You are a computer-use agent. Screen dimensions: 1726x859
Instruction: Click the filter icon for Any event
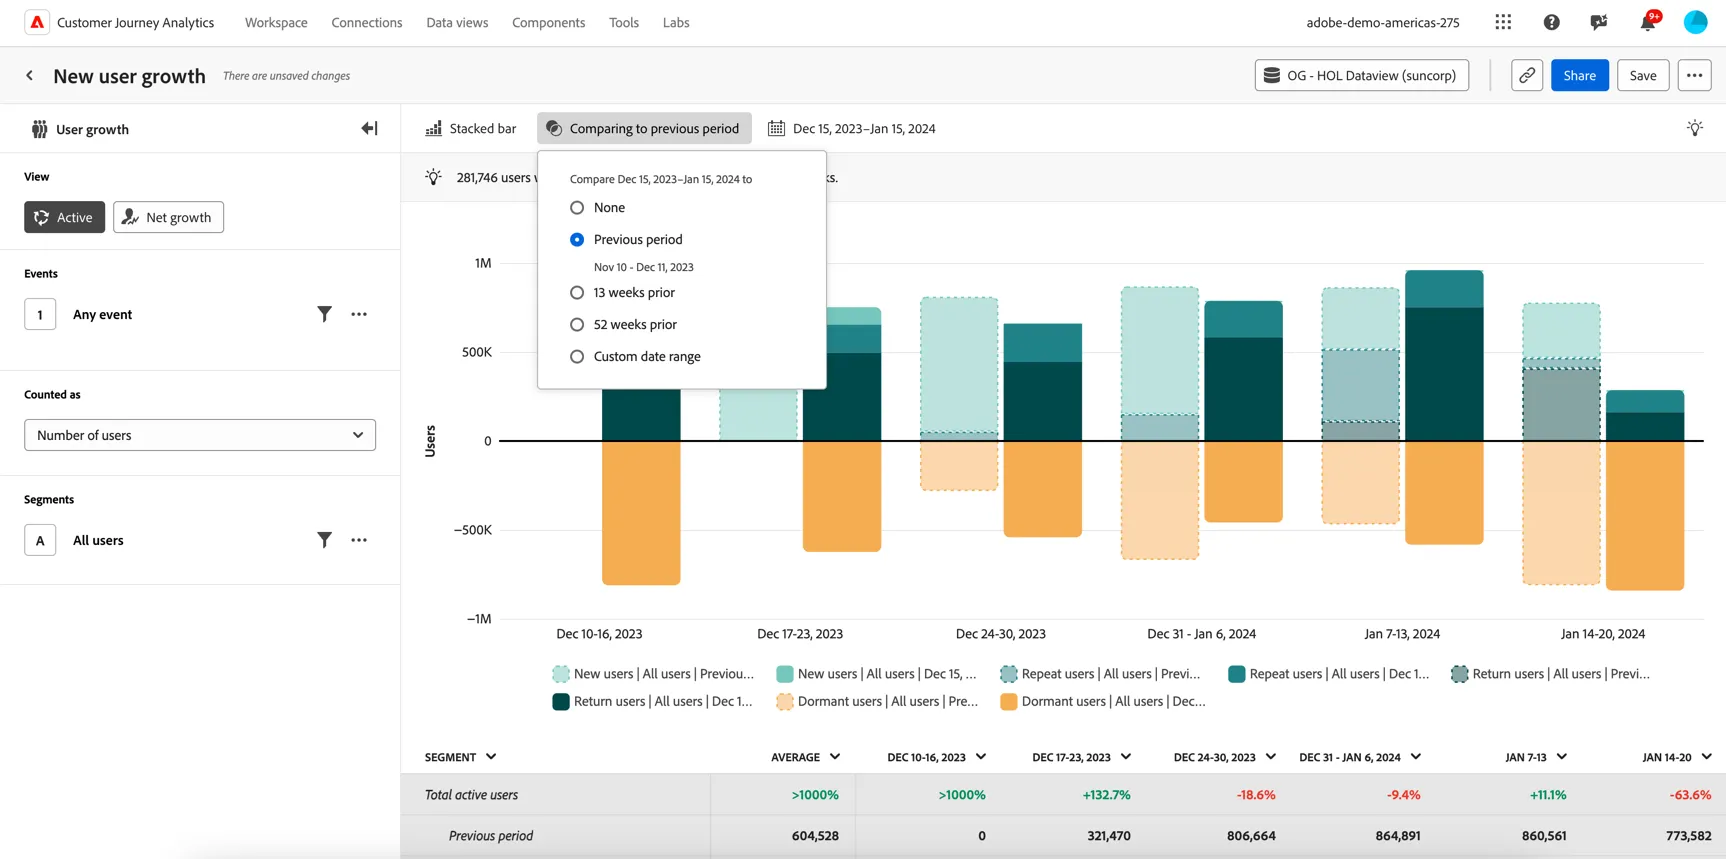point(324,314)
